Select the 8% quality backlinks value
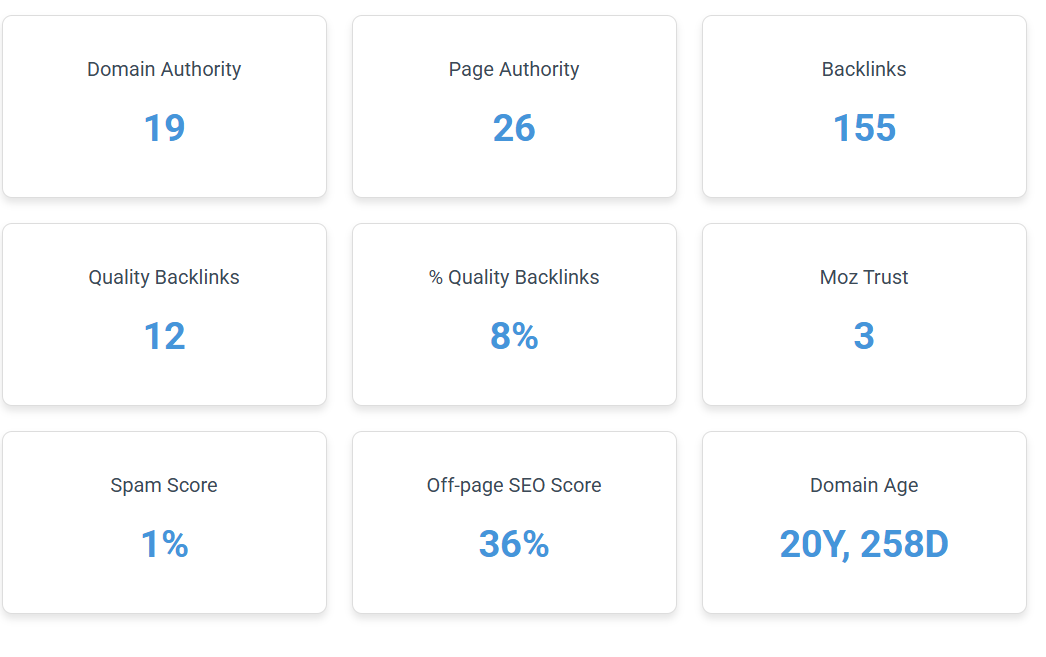The image size is (1046, 657). pos(514,336)
